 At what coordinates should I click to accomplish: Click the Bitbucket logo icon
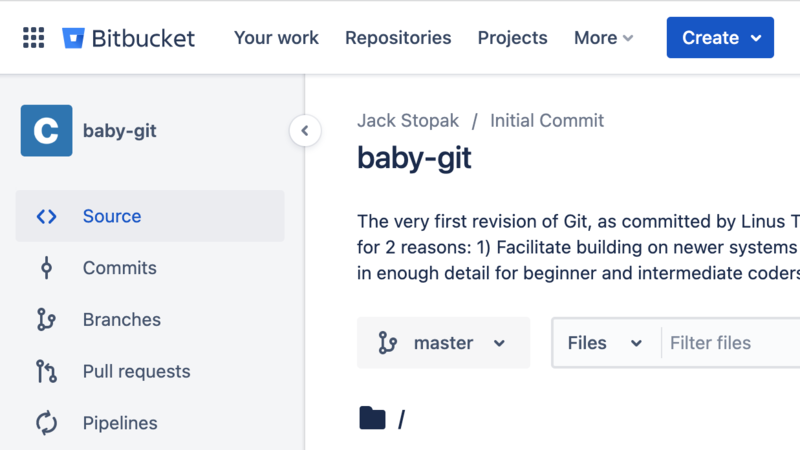[x=73, y=38]
